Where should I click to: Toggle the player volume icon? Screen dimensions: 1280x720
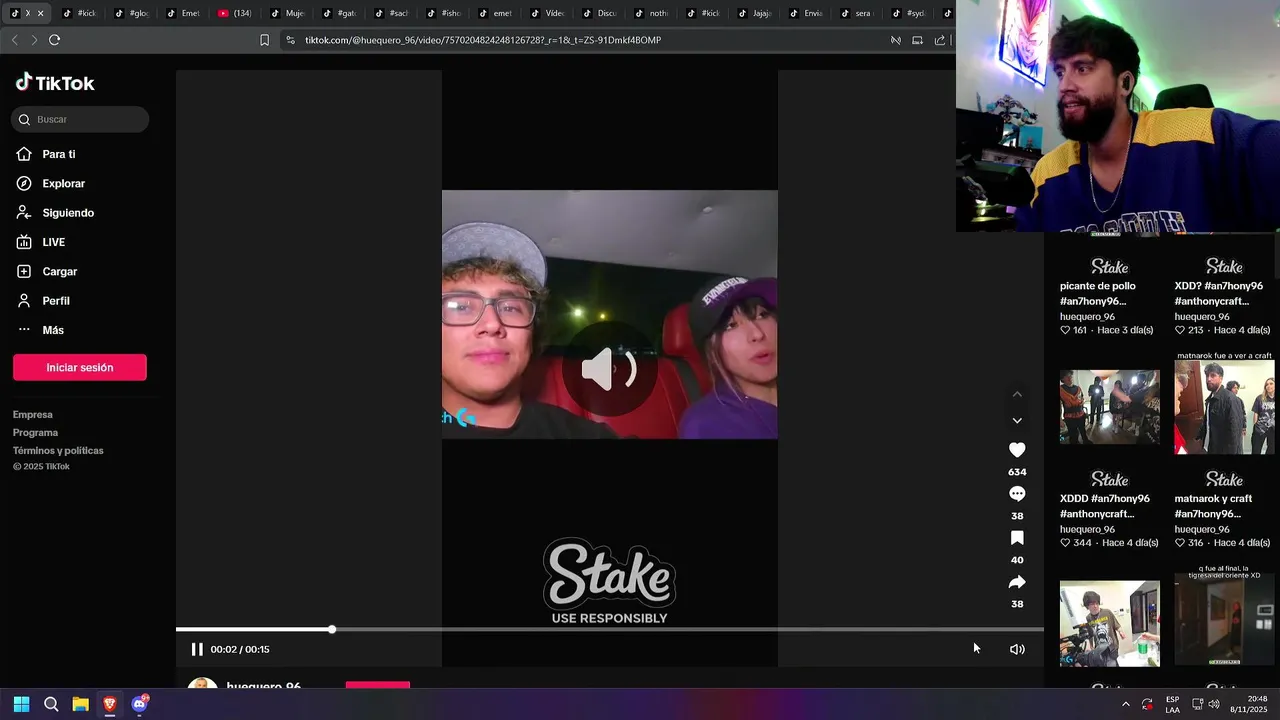click(1017, 649)
